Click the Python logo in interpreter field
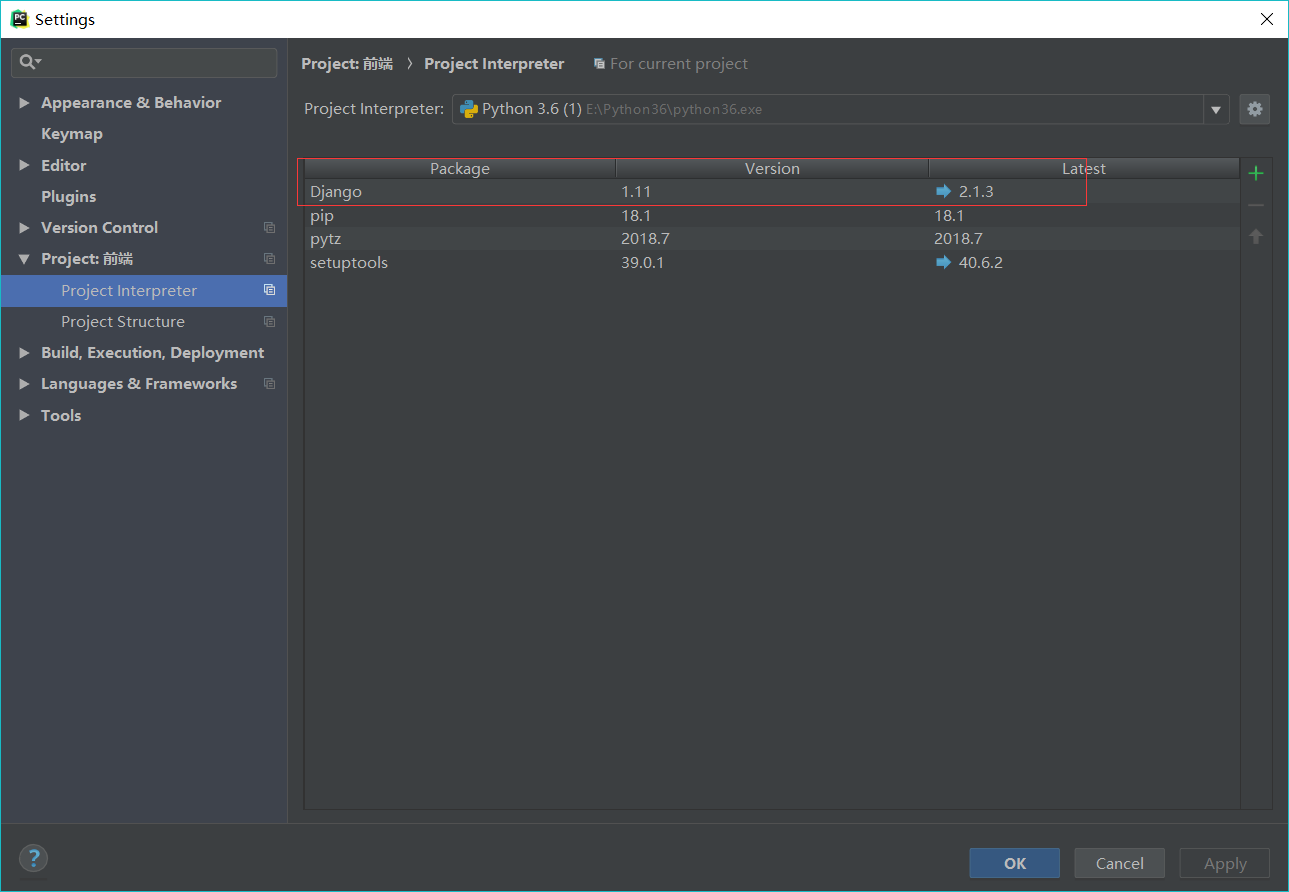The height and width of the screenshot is (892, 1289). click(x=468, y=109)
